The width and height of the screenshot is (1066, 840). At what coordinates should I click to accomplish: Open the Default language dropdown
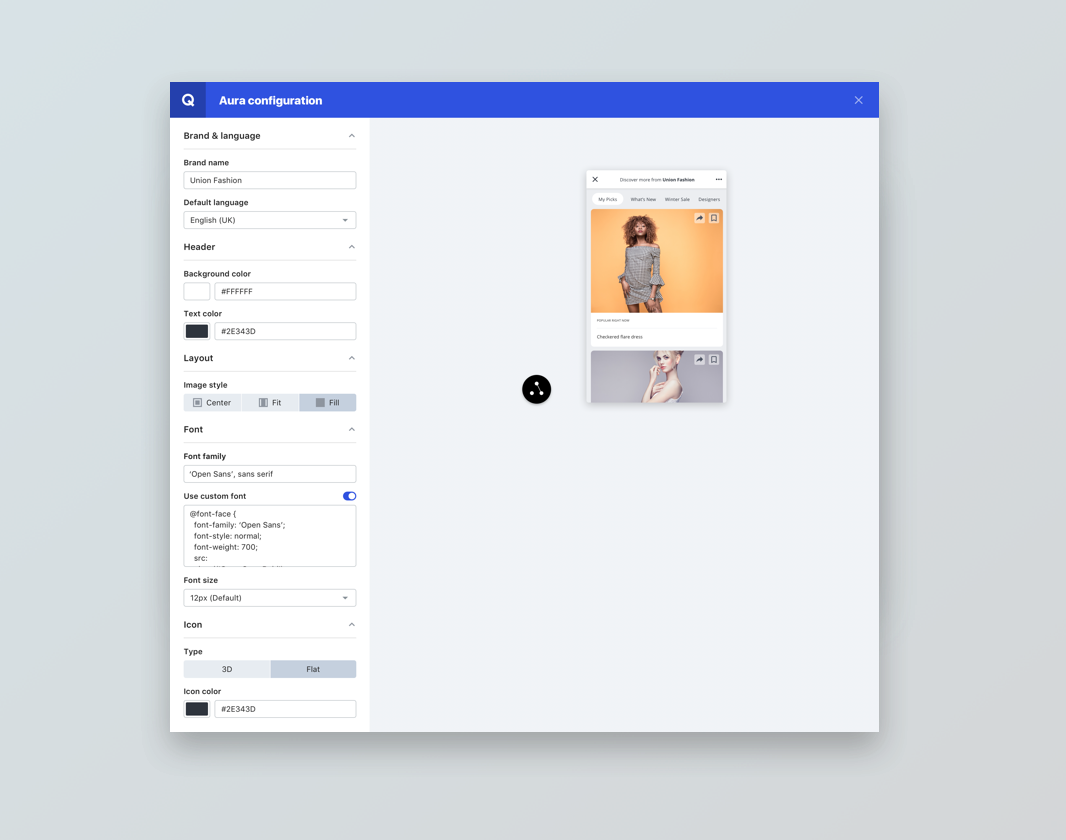point(270,220)
